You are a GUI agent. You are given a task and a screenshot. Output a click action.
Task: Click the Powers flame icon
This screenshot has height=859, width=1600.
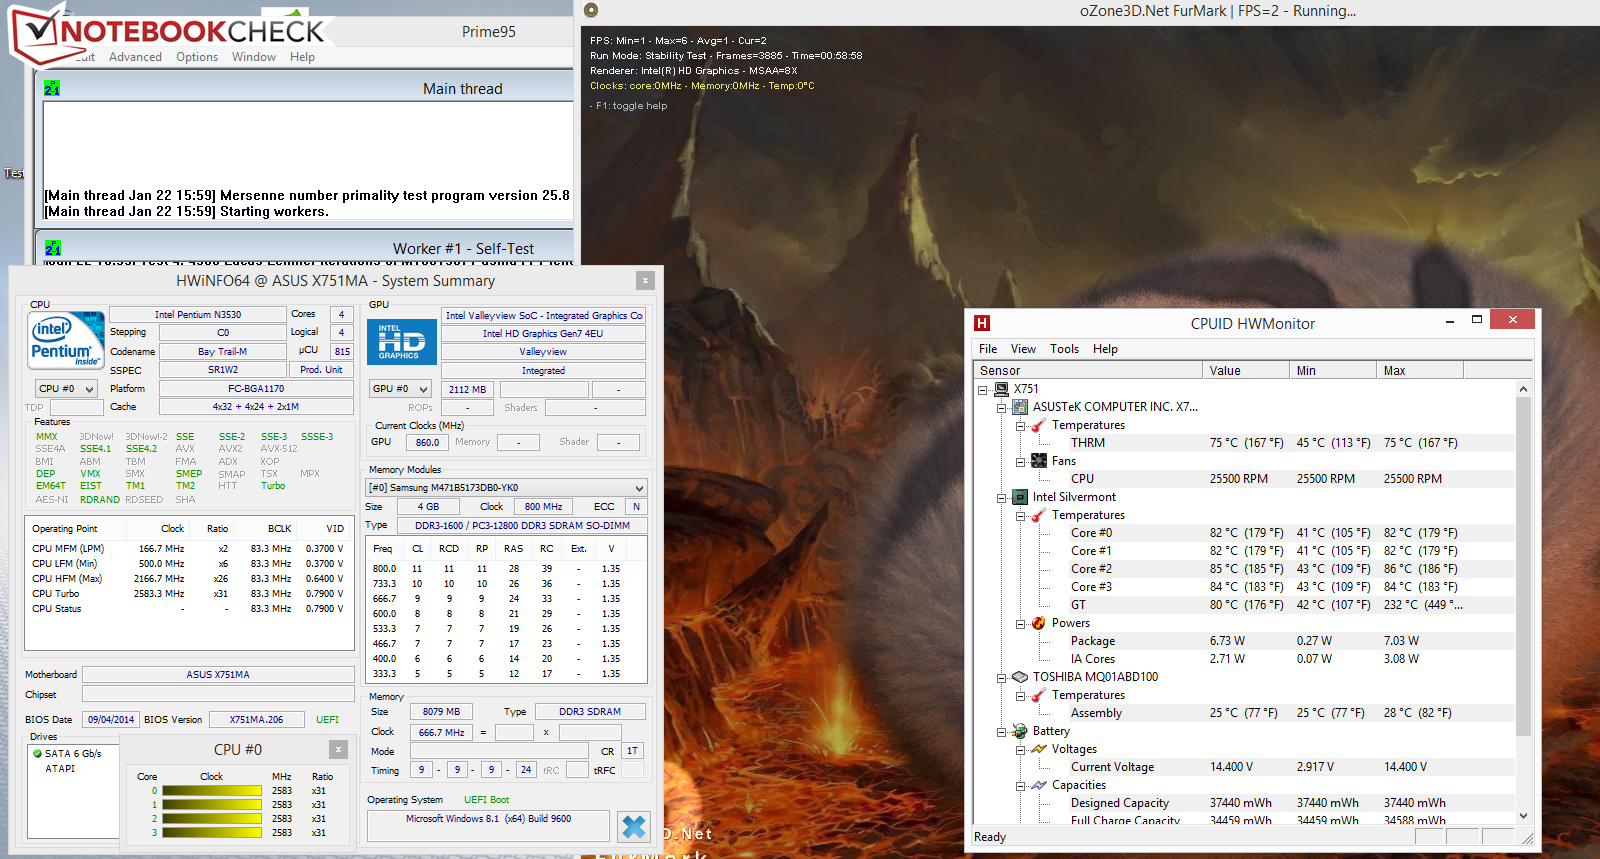point(1039,623)
